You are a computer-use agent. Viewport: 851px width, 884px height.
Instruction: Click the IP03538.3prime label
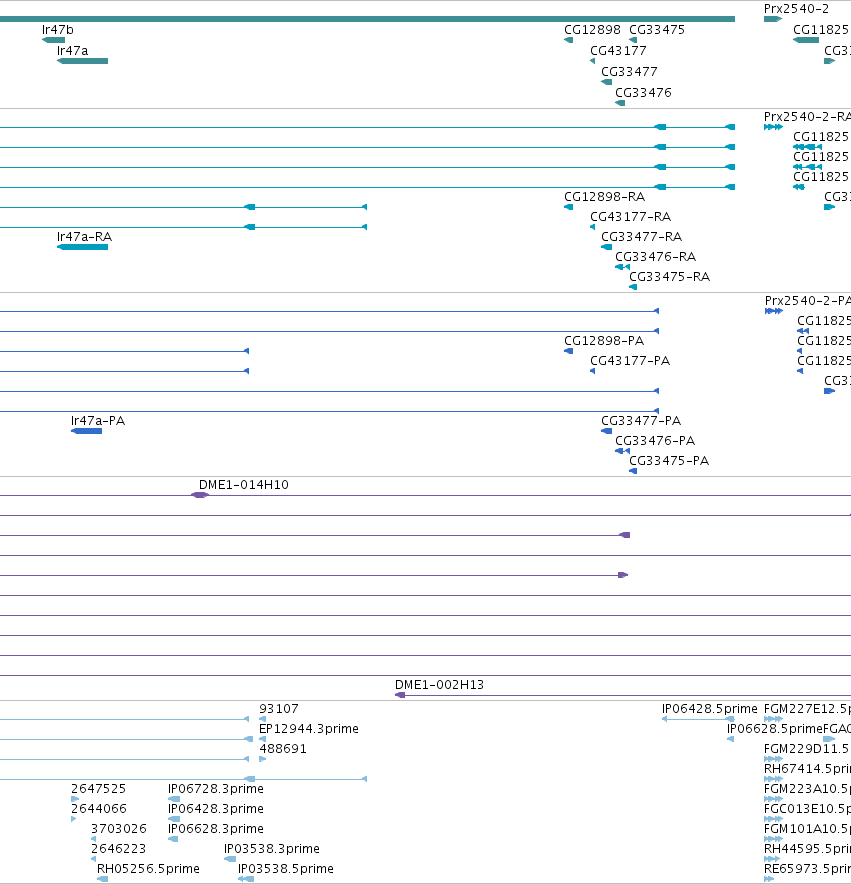(272, 849)
